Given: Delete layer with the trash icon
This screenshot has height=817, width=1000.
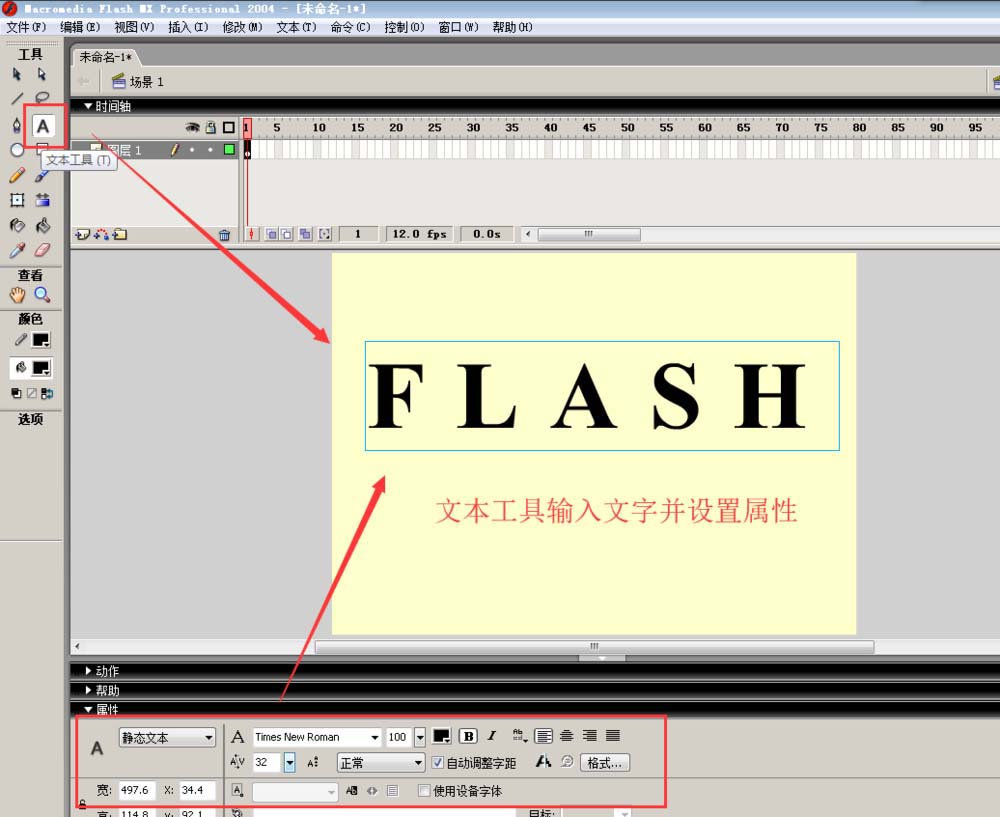Looking at the screenshot, I should click(x=224, y=235).
